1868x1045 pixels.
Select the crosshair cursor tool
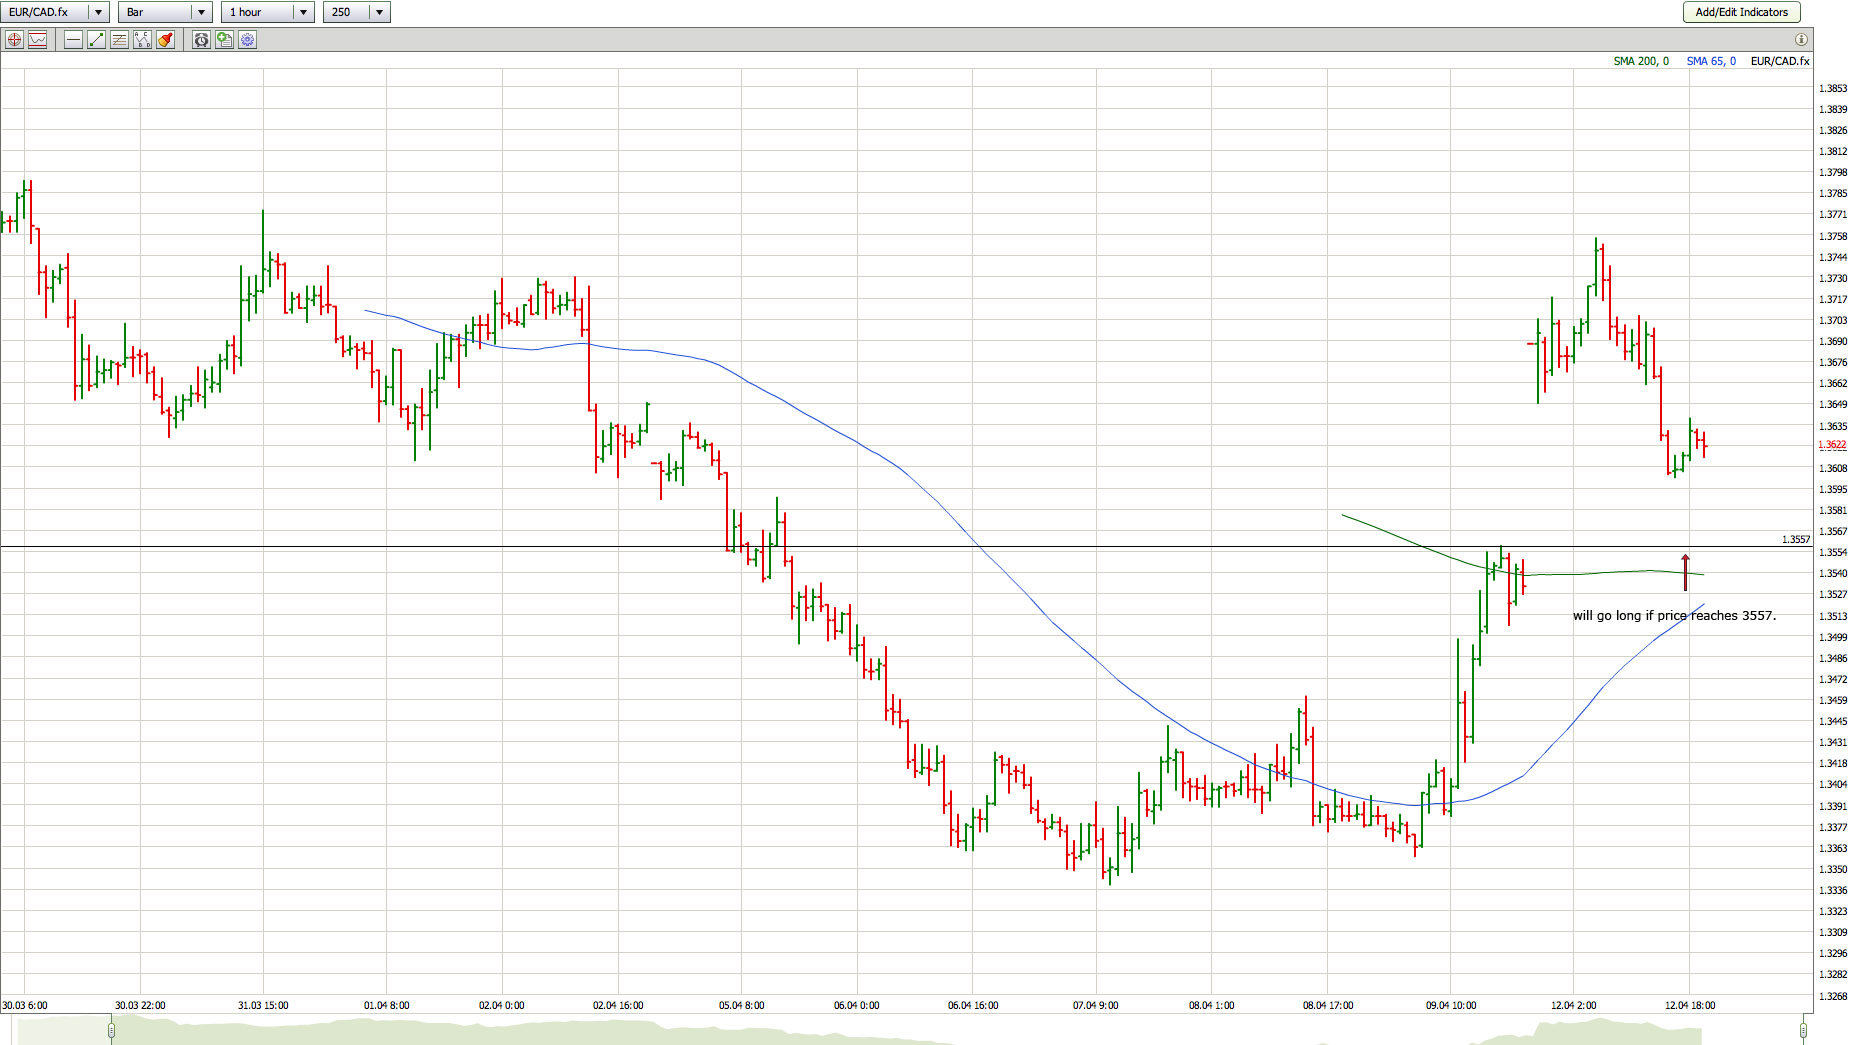14,40
